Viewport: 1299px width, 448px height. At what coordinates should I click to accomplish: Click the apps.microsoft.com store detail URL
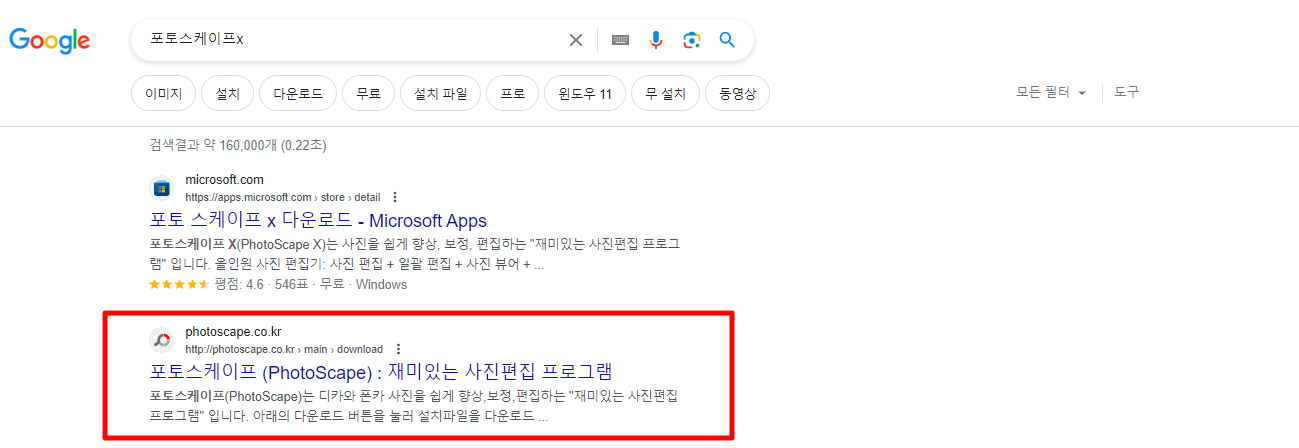tap(282, 197)
